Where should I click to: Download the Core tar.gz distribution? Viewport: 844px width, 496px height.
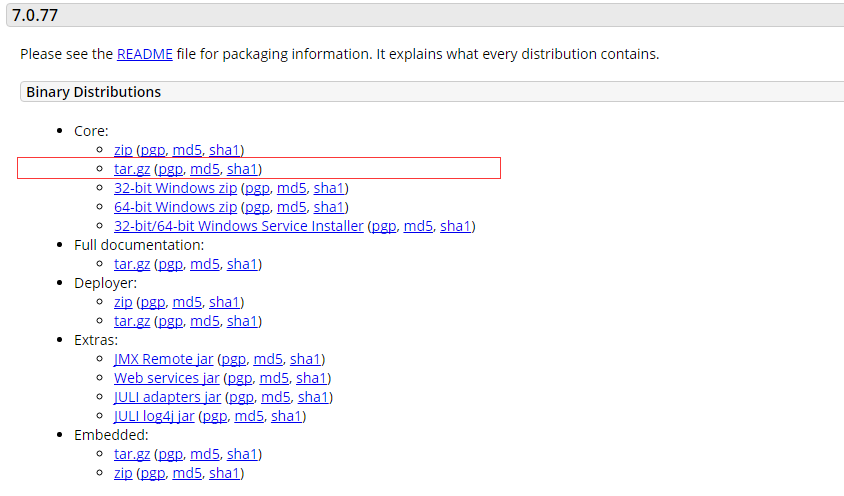click(x=131, y=169)
